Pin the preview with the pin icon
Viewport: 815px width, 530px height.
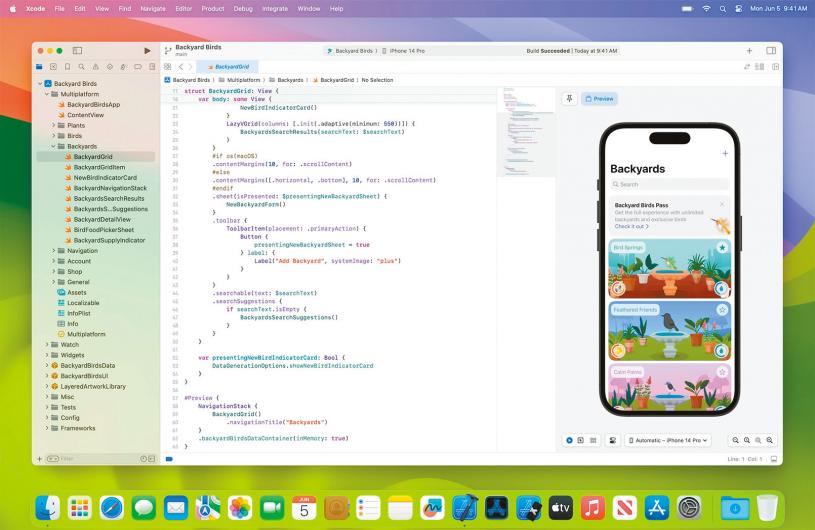[x=570, y=98]
